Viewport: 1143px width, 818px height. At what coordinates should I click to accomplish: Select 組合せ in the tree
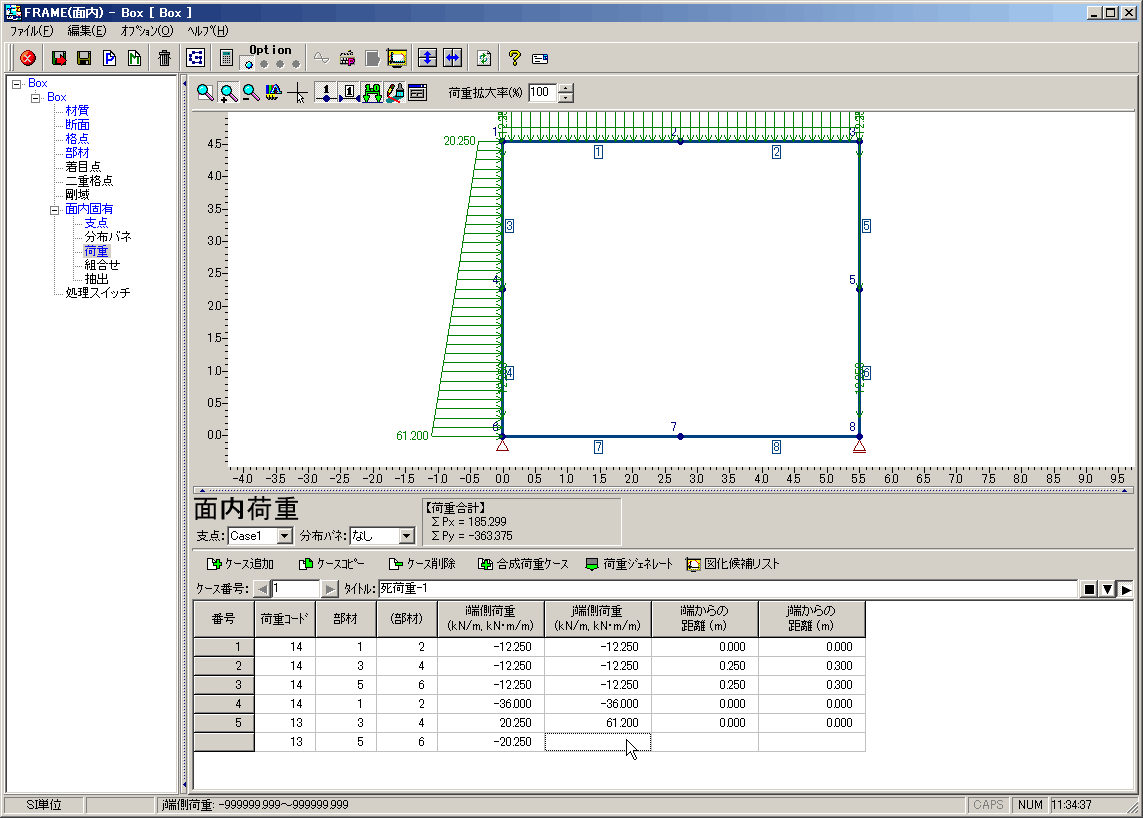pyautogui.click(x=102, y=265)
